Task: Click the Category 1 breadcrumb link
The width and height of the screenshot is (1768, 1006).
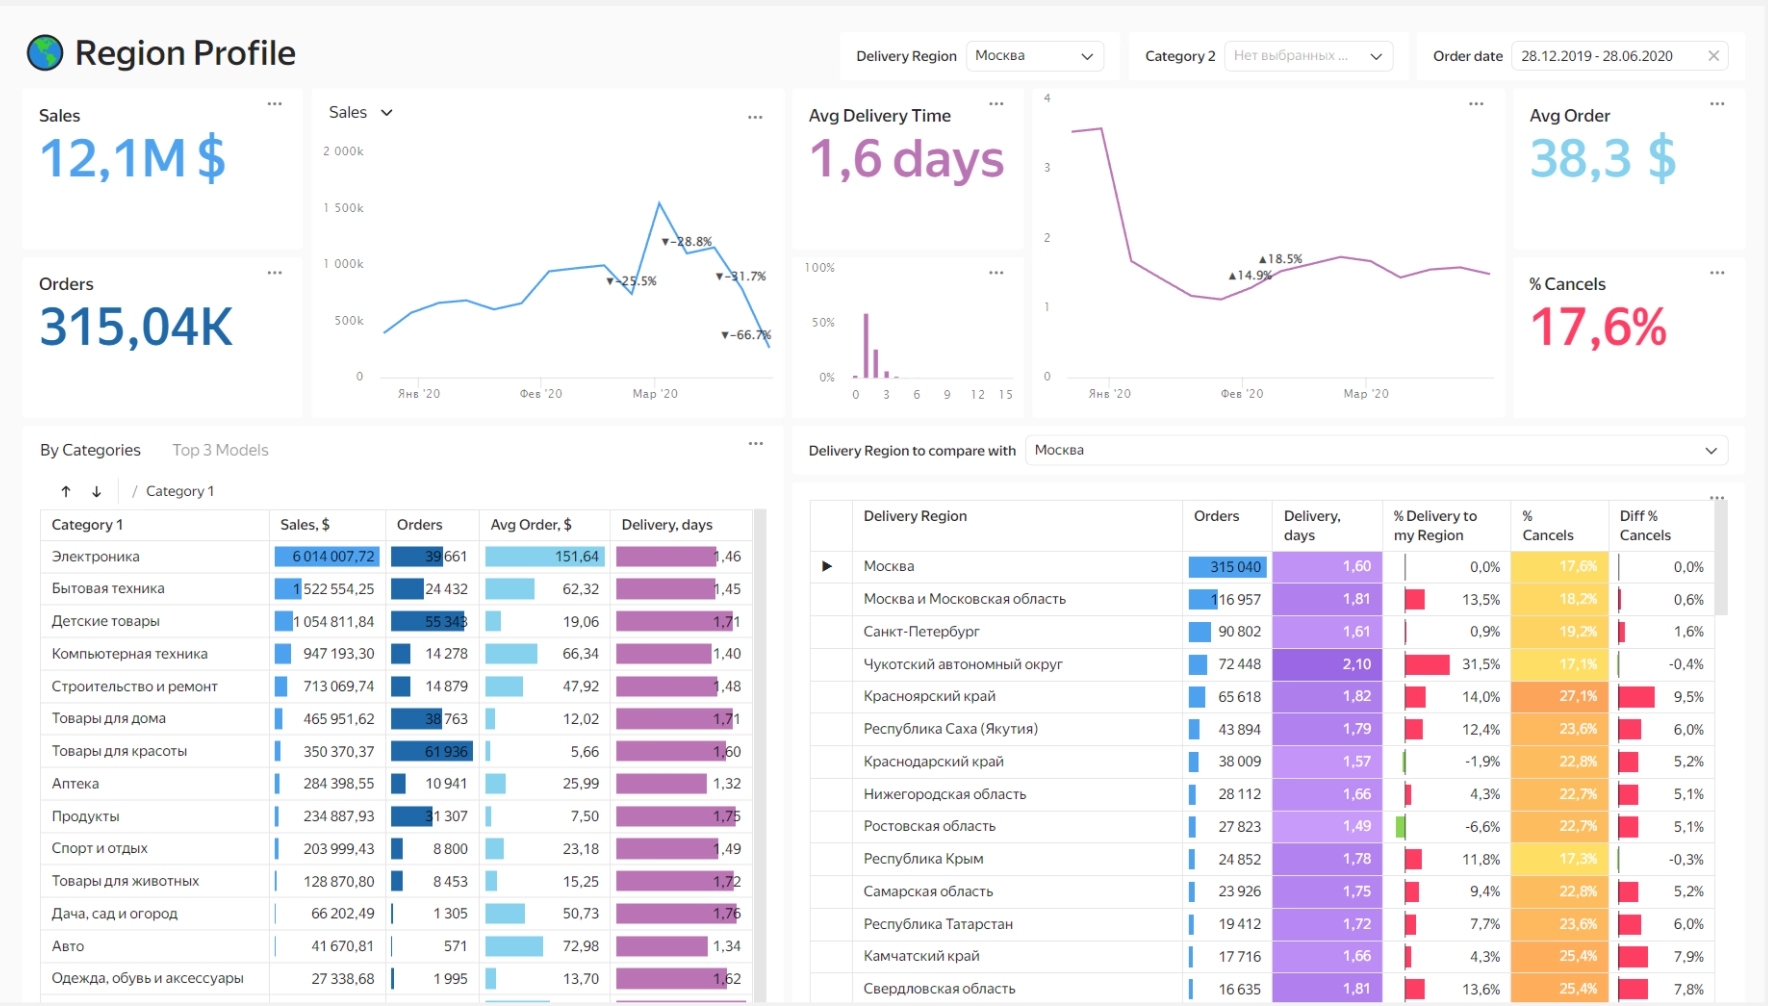Action: tap(180, 491)
